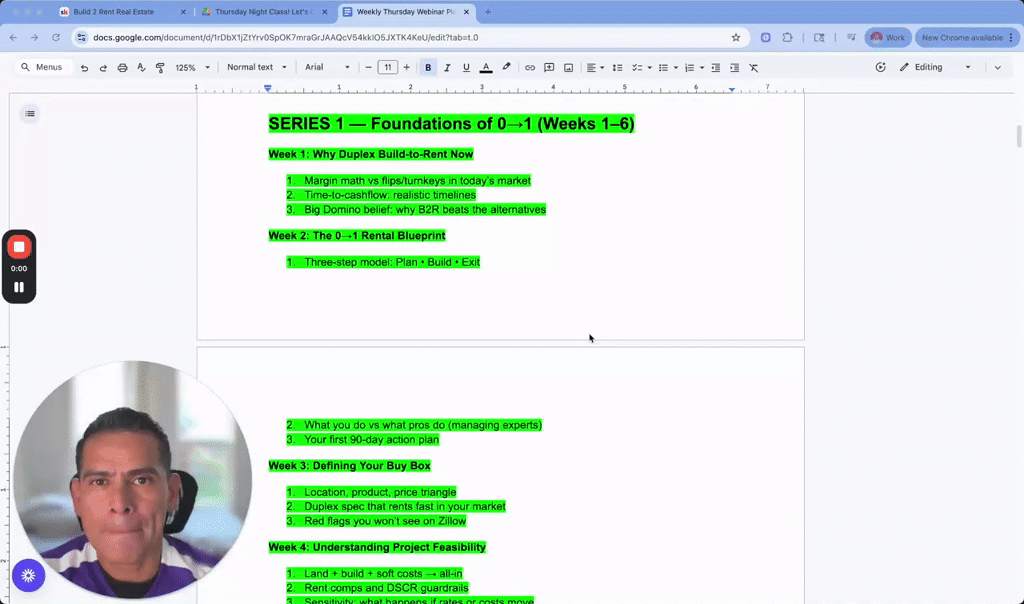Bookmark this page with the star icon
Screen dimensions: 1024x604
pyautogui.click(x=736, y=37)
